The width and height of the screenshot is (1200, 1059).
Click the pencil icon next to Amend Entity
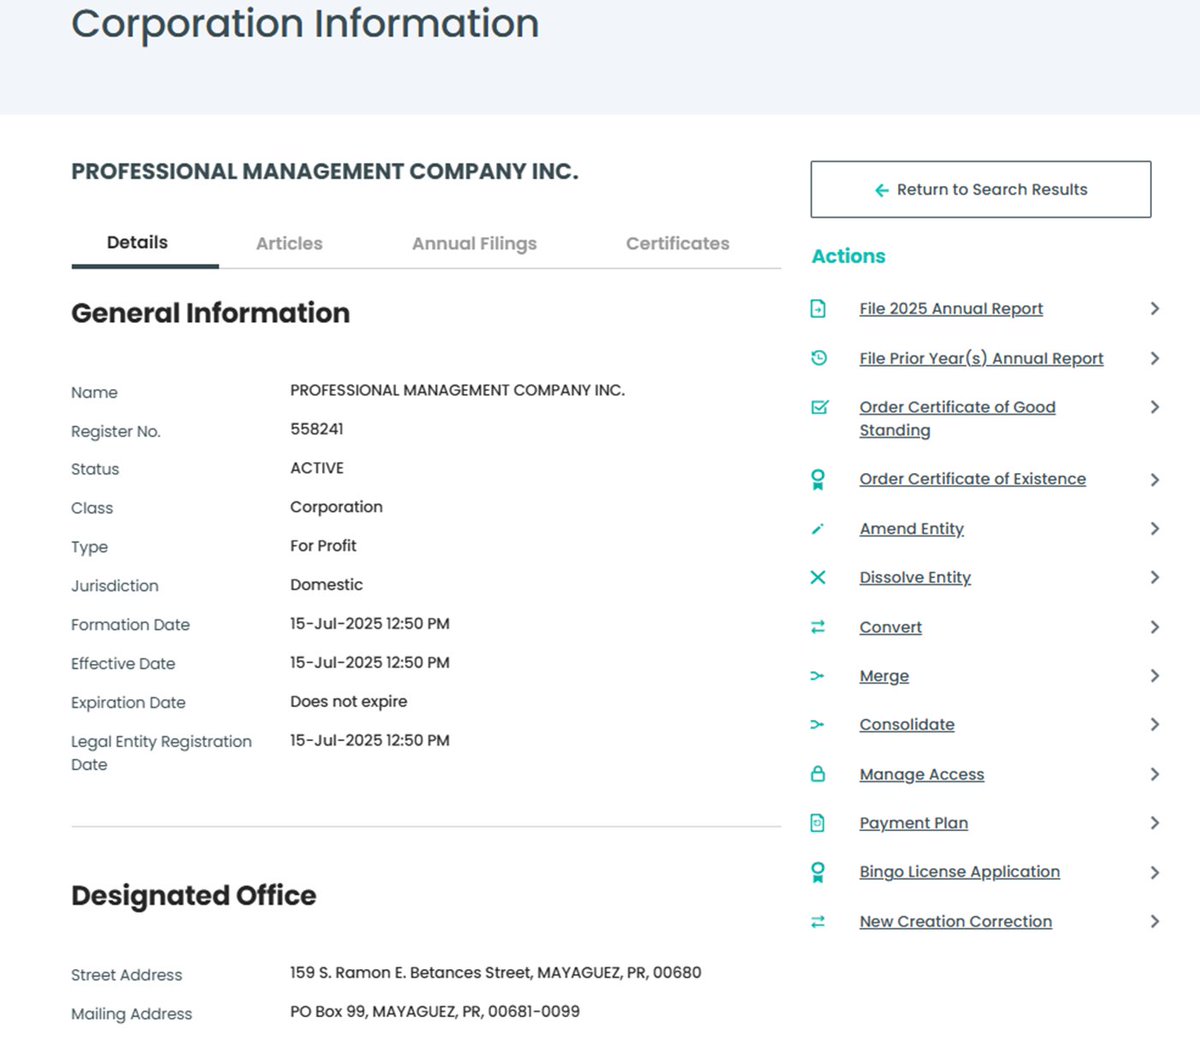817,529
